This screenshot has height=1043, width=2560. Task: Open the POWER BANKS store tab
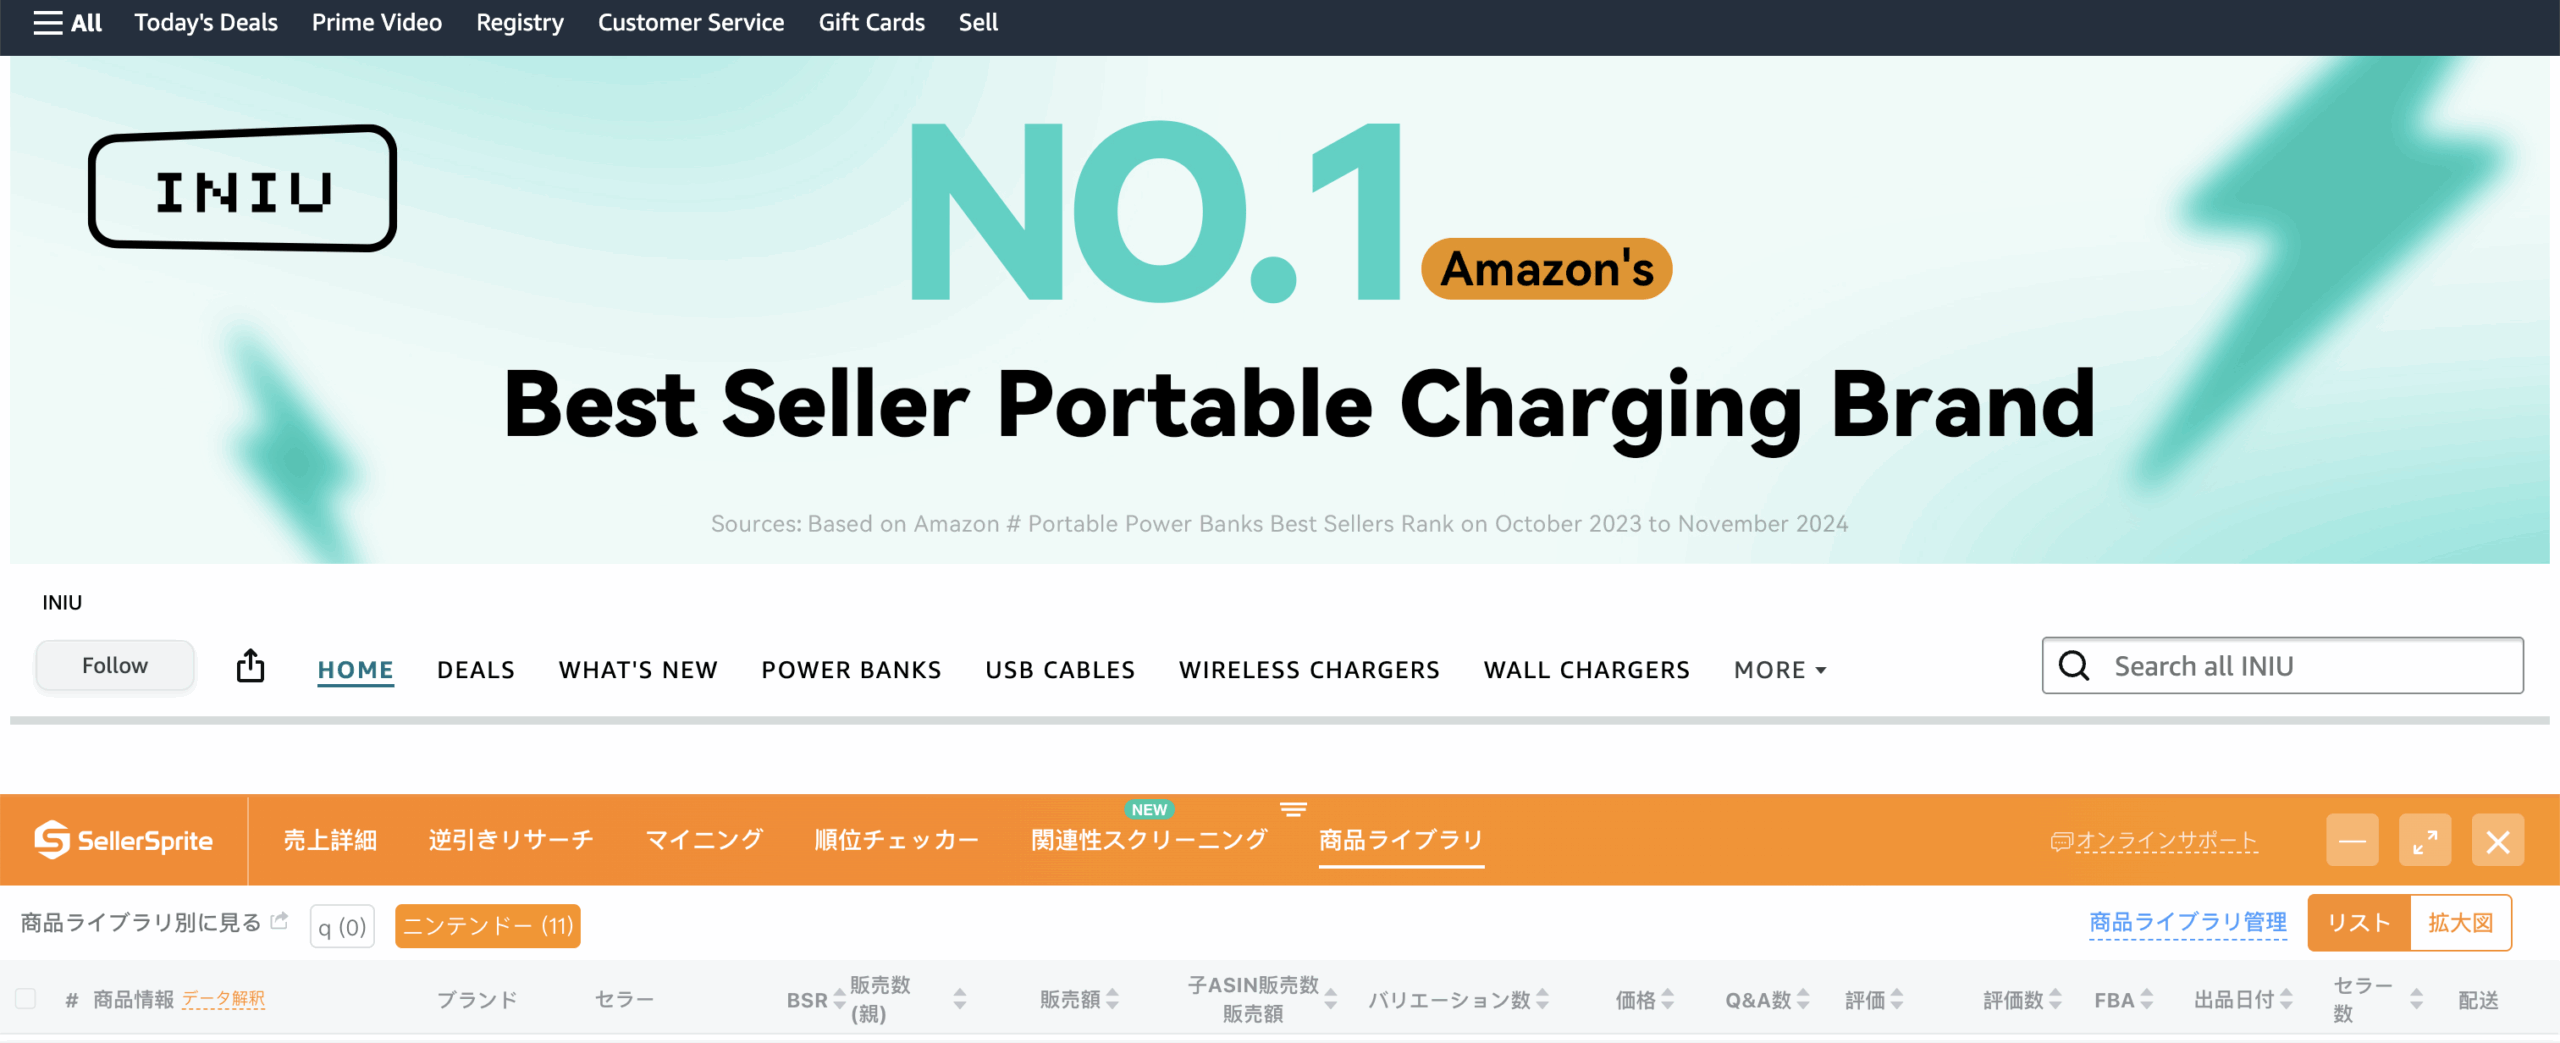coord(851,670)
